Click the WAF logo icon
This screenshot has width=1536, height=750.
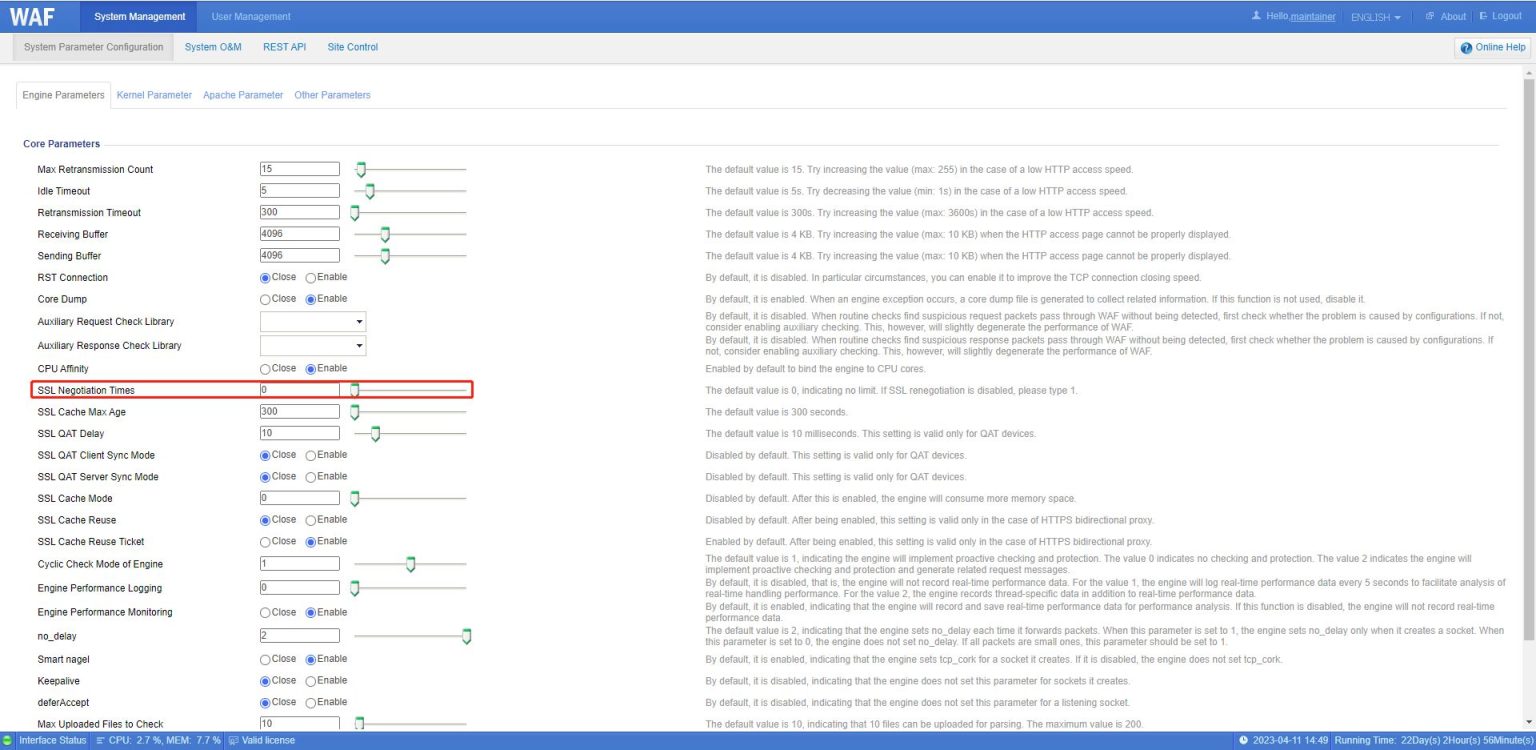point(33,15)
